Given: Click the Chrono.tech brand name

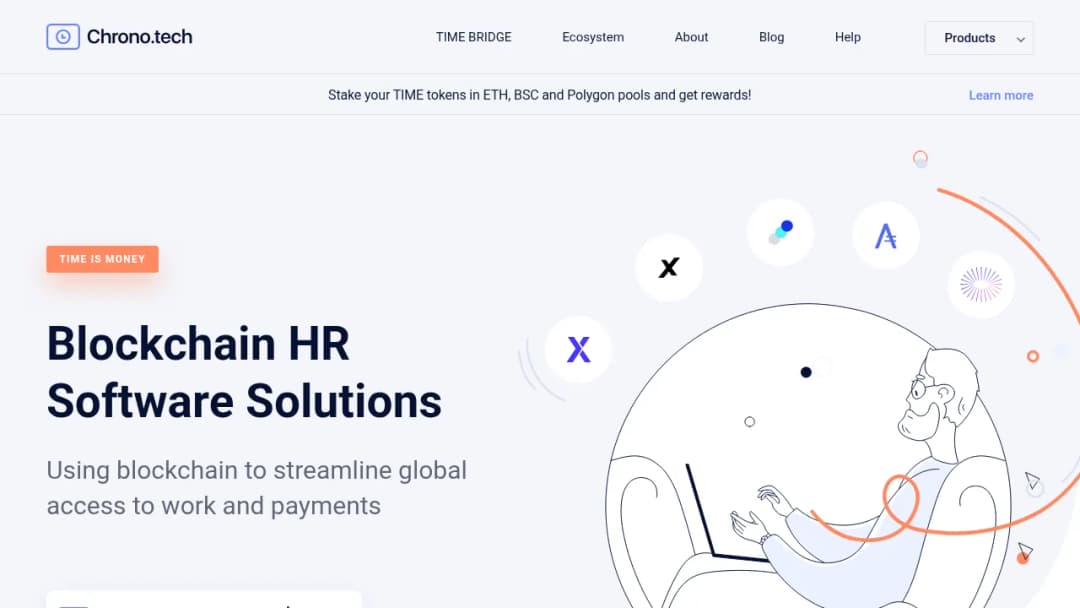Looking at the screenshot, I should (140, 37).
